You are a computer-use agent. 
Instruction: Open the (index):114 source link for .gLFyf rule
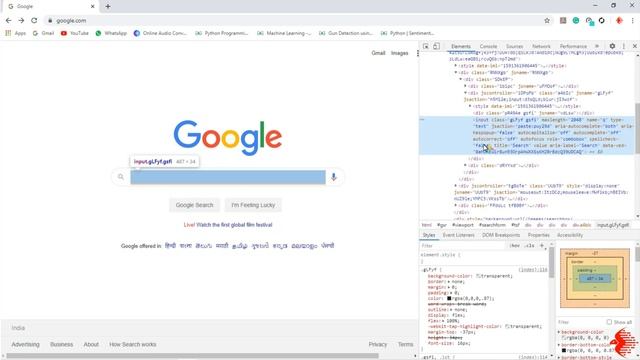tap(533, 270)
